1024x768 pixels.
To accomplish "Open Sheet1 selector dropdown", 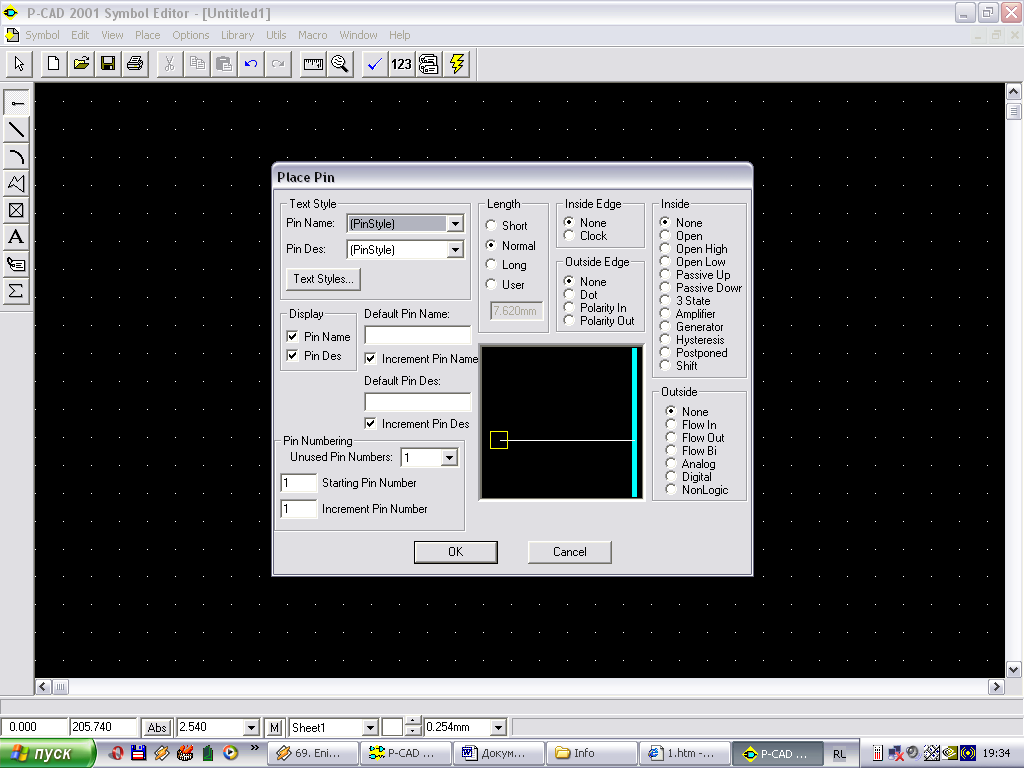I will point(370,728).
